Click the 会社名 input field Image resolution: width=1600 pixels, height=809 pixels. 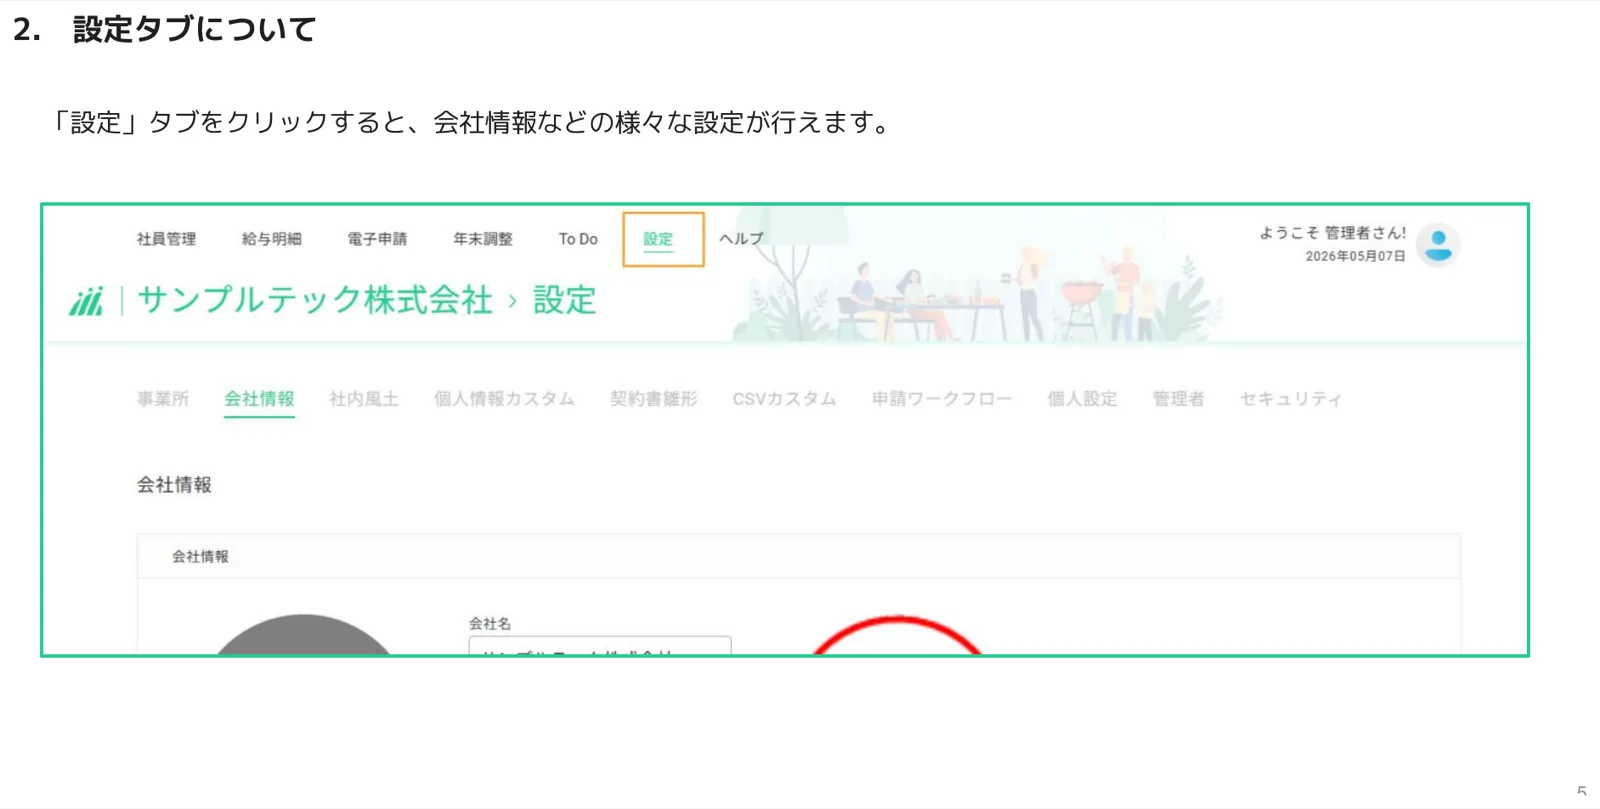600,646
